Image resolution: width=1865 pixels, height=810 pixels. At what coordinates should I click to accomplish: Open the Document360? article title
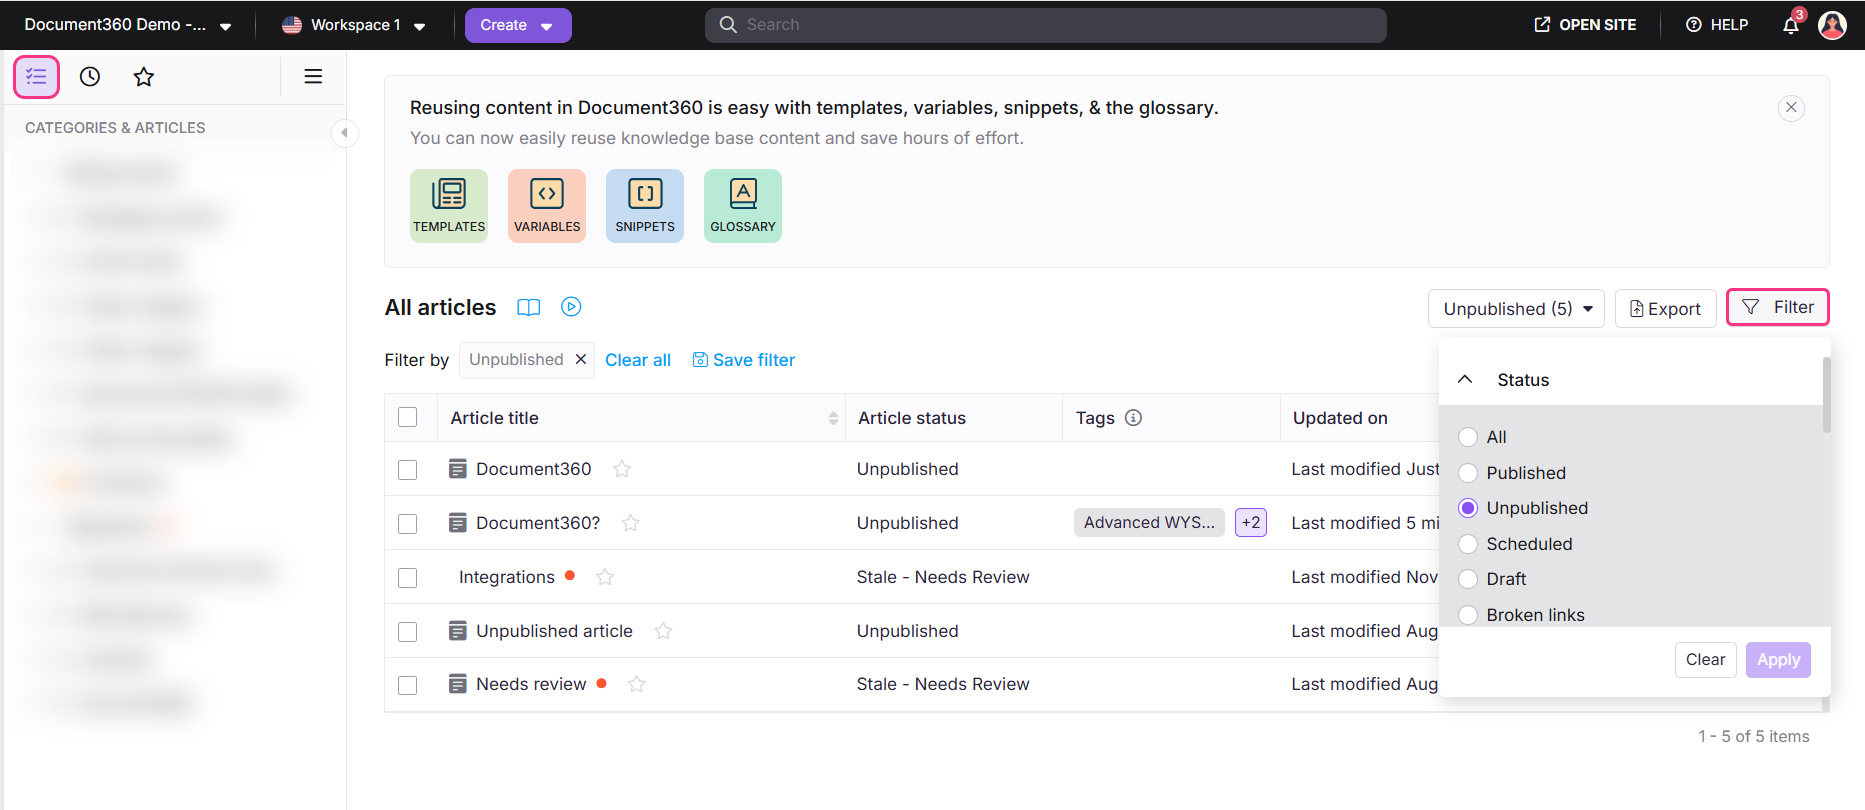click(538, 523)
